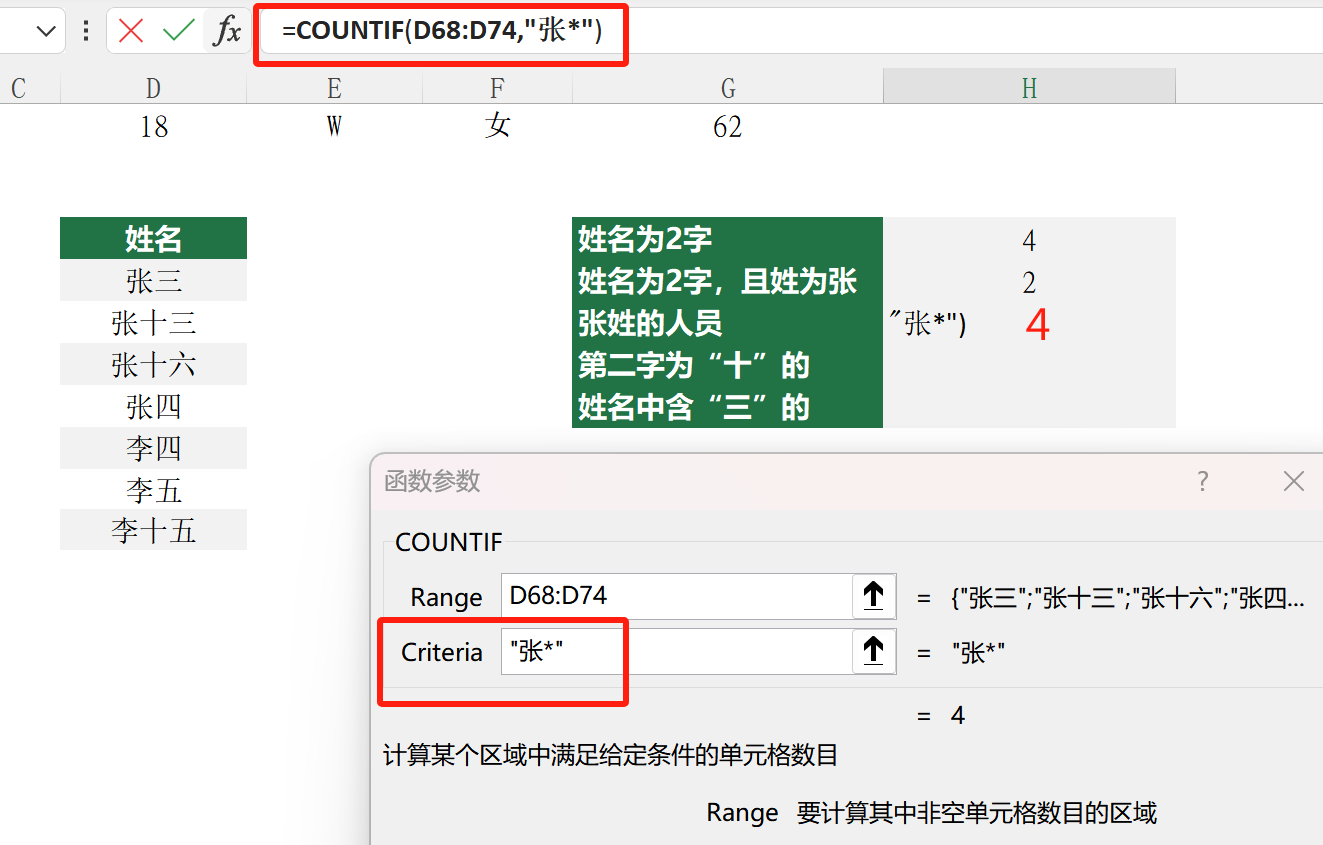The width and height of the screenshot is (1323, 845).
Task: Select the name cell 张四
Action: (x=153, y=407)
